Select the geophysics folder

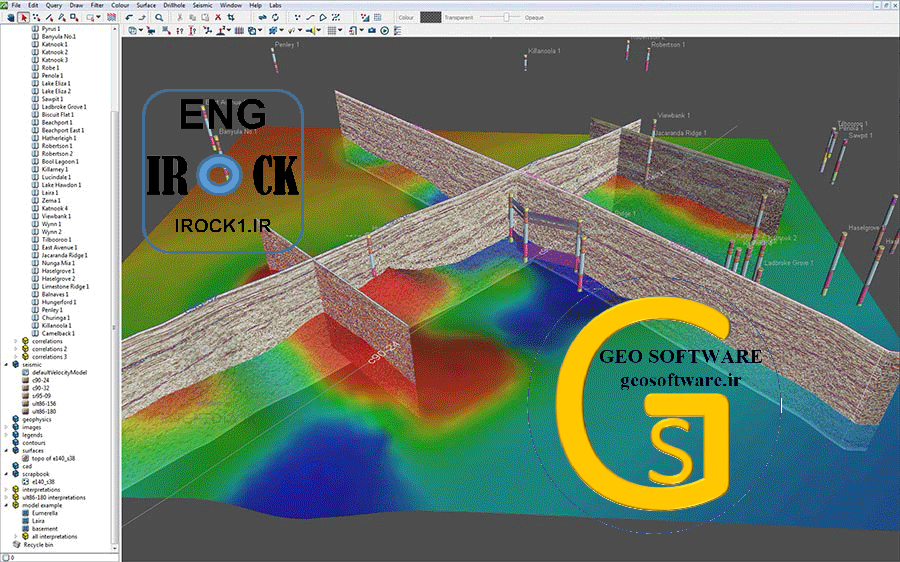click(x=36, y=419)
